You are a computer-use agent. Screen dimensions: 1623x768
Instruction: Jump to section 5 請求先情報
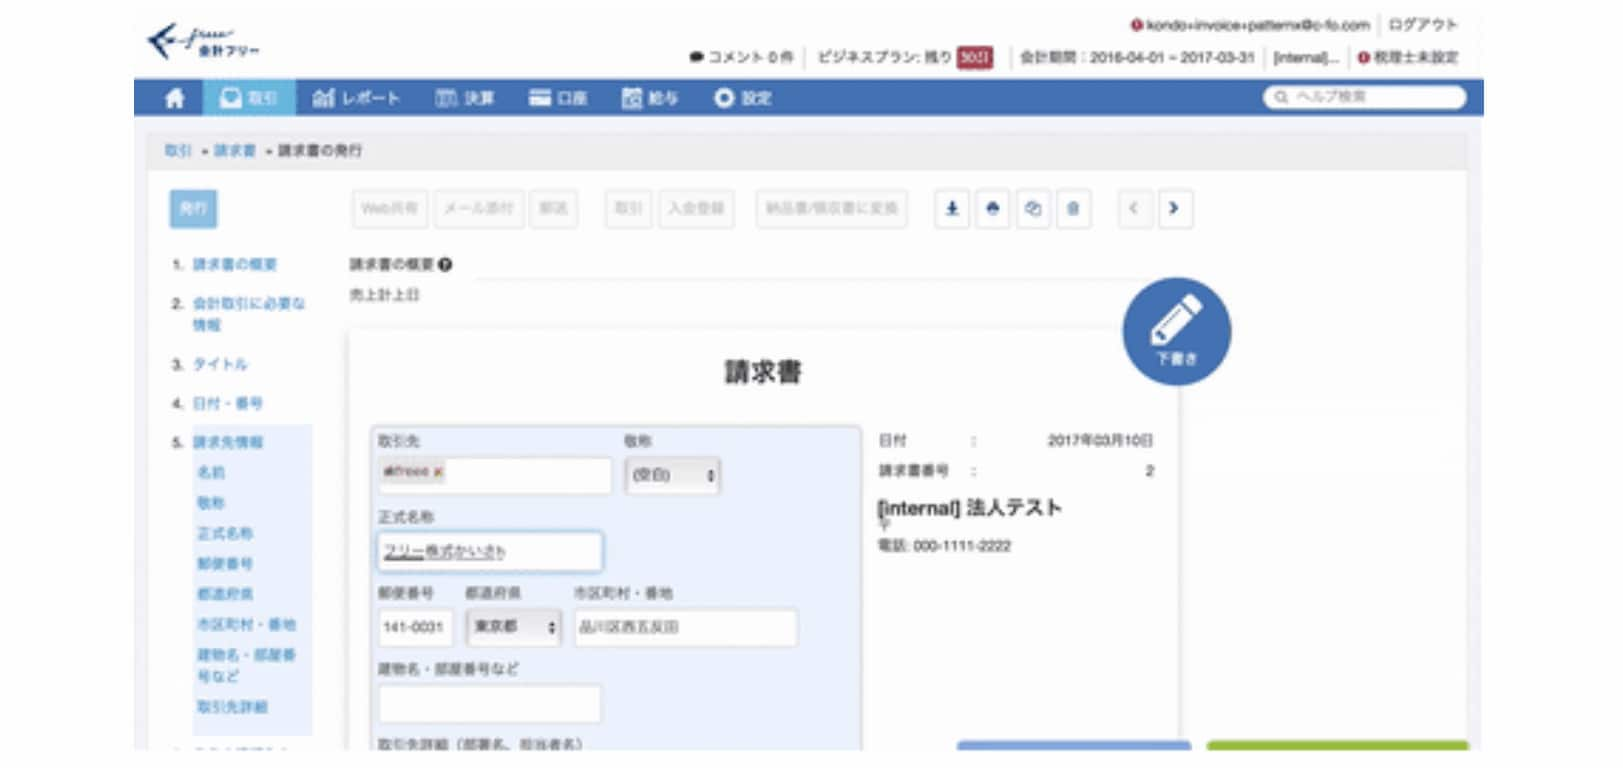[x=228, y=442]
